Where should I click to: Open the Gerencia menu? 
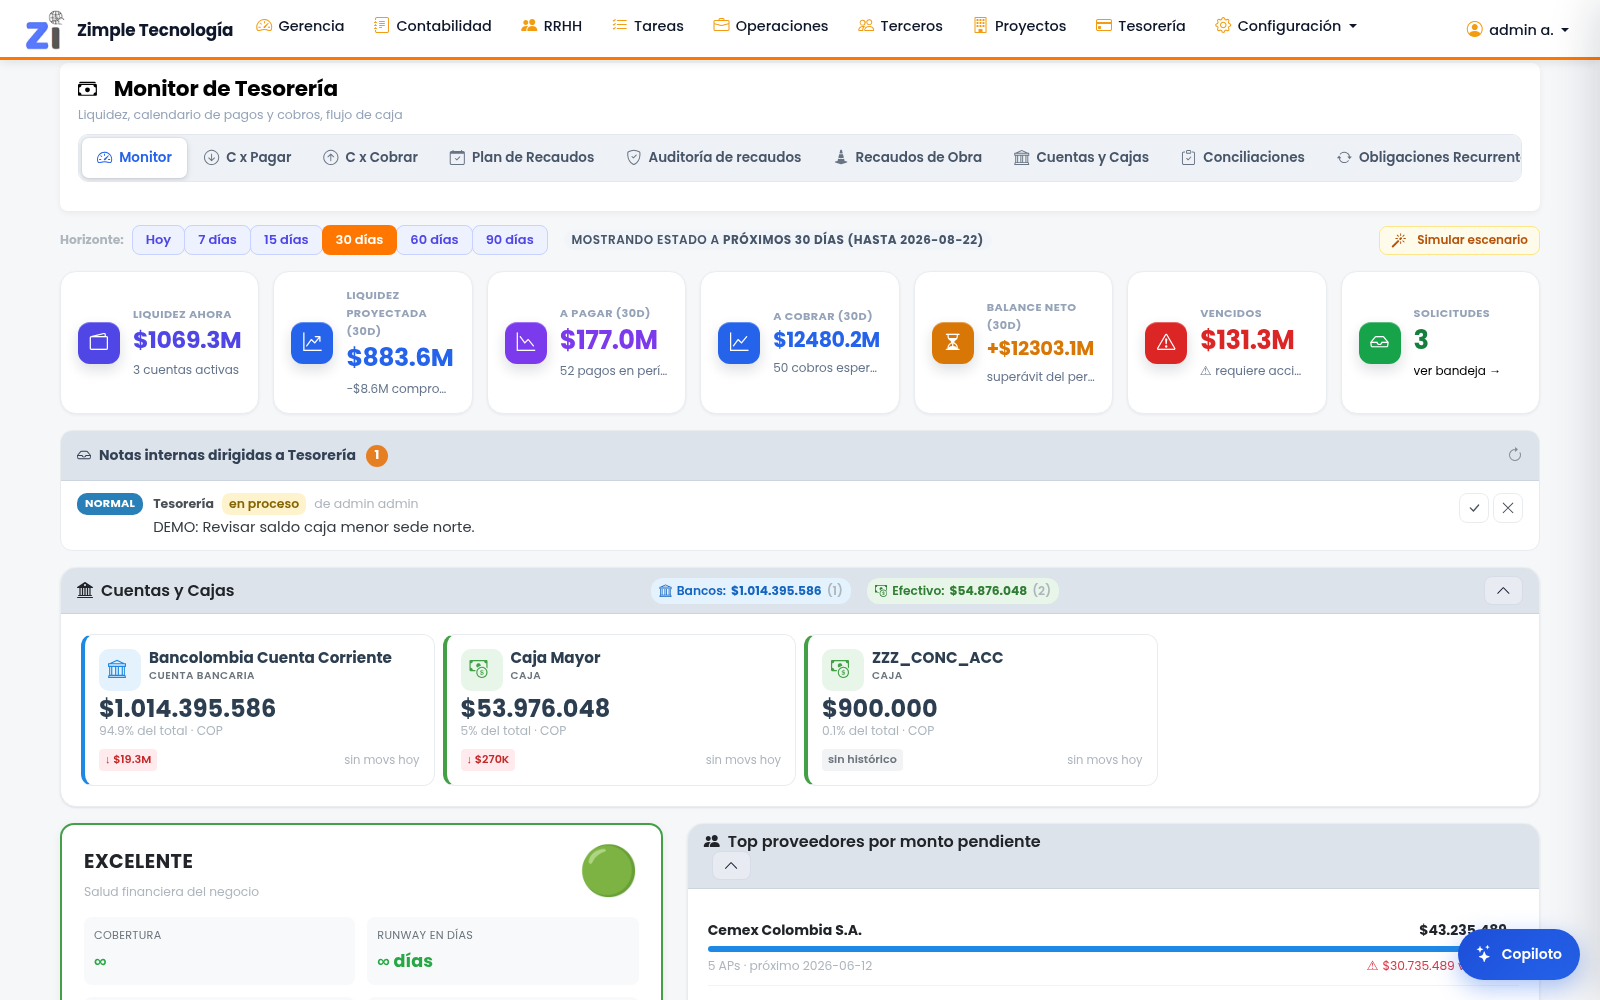tap(300, 26)
